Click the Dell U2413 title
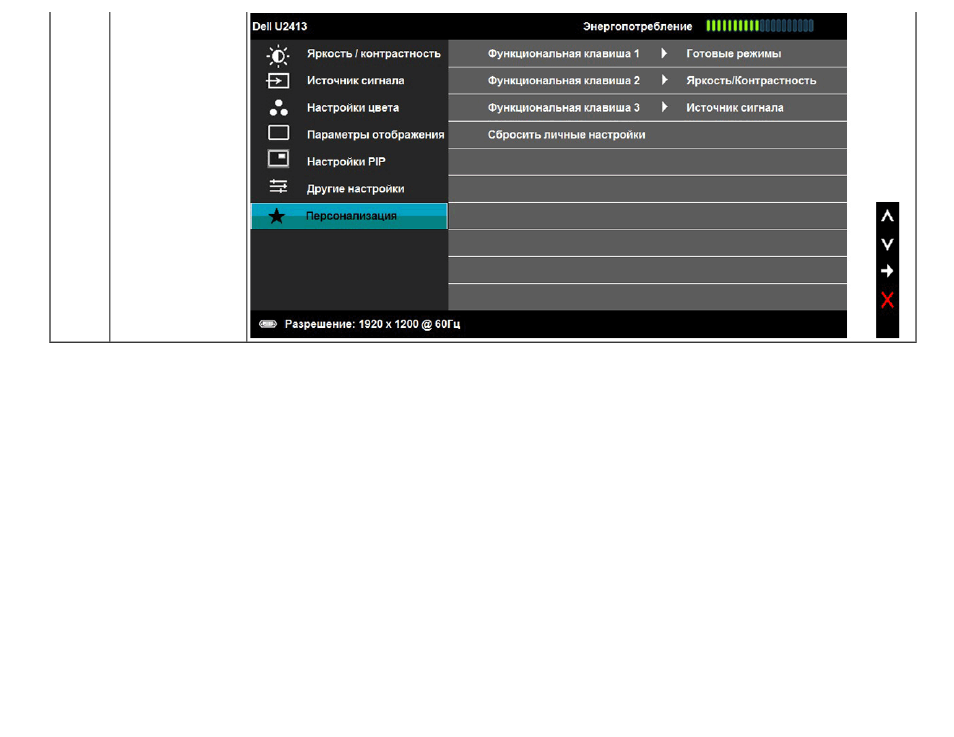954x737 pixels. click(x=280, y=26)
